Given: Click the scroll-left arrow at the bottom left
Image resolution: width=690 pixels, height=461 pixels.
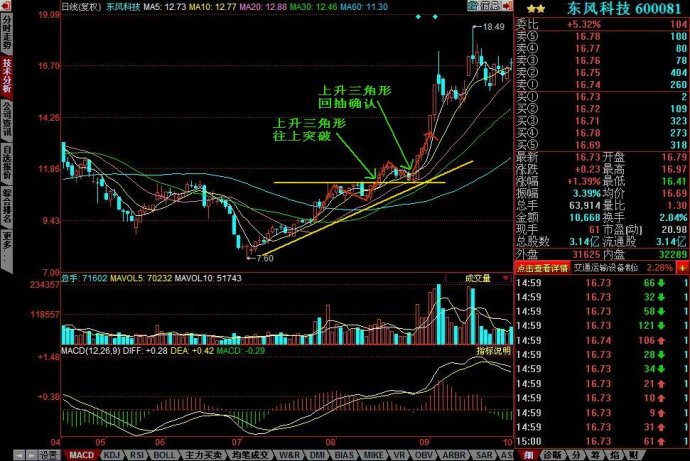Looking at the screenshot, I should click(18, 455).
